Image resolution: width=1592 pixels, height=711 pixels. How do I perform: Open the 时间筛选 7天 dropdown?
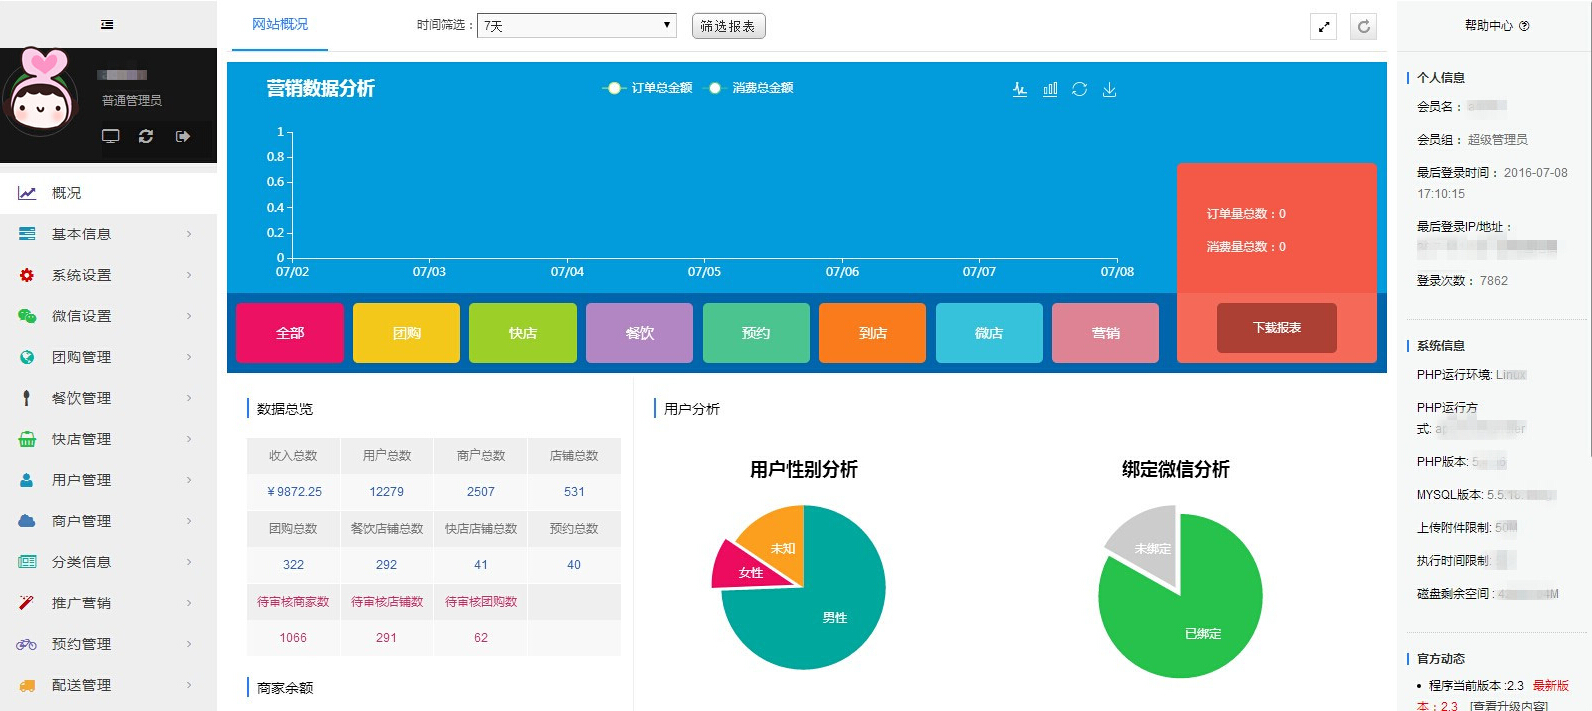tap(577, 26)
